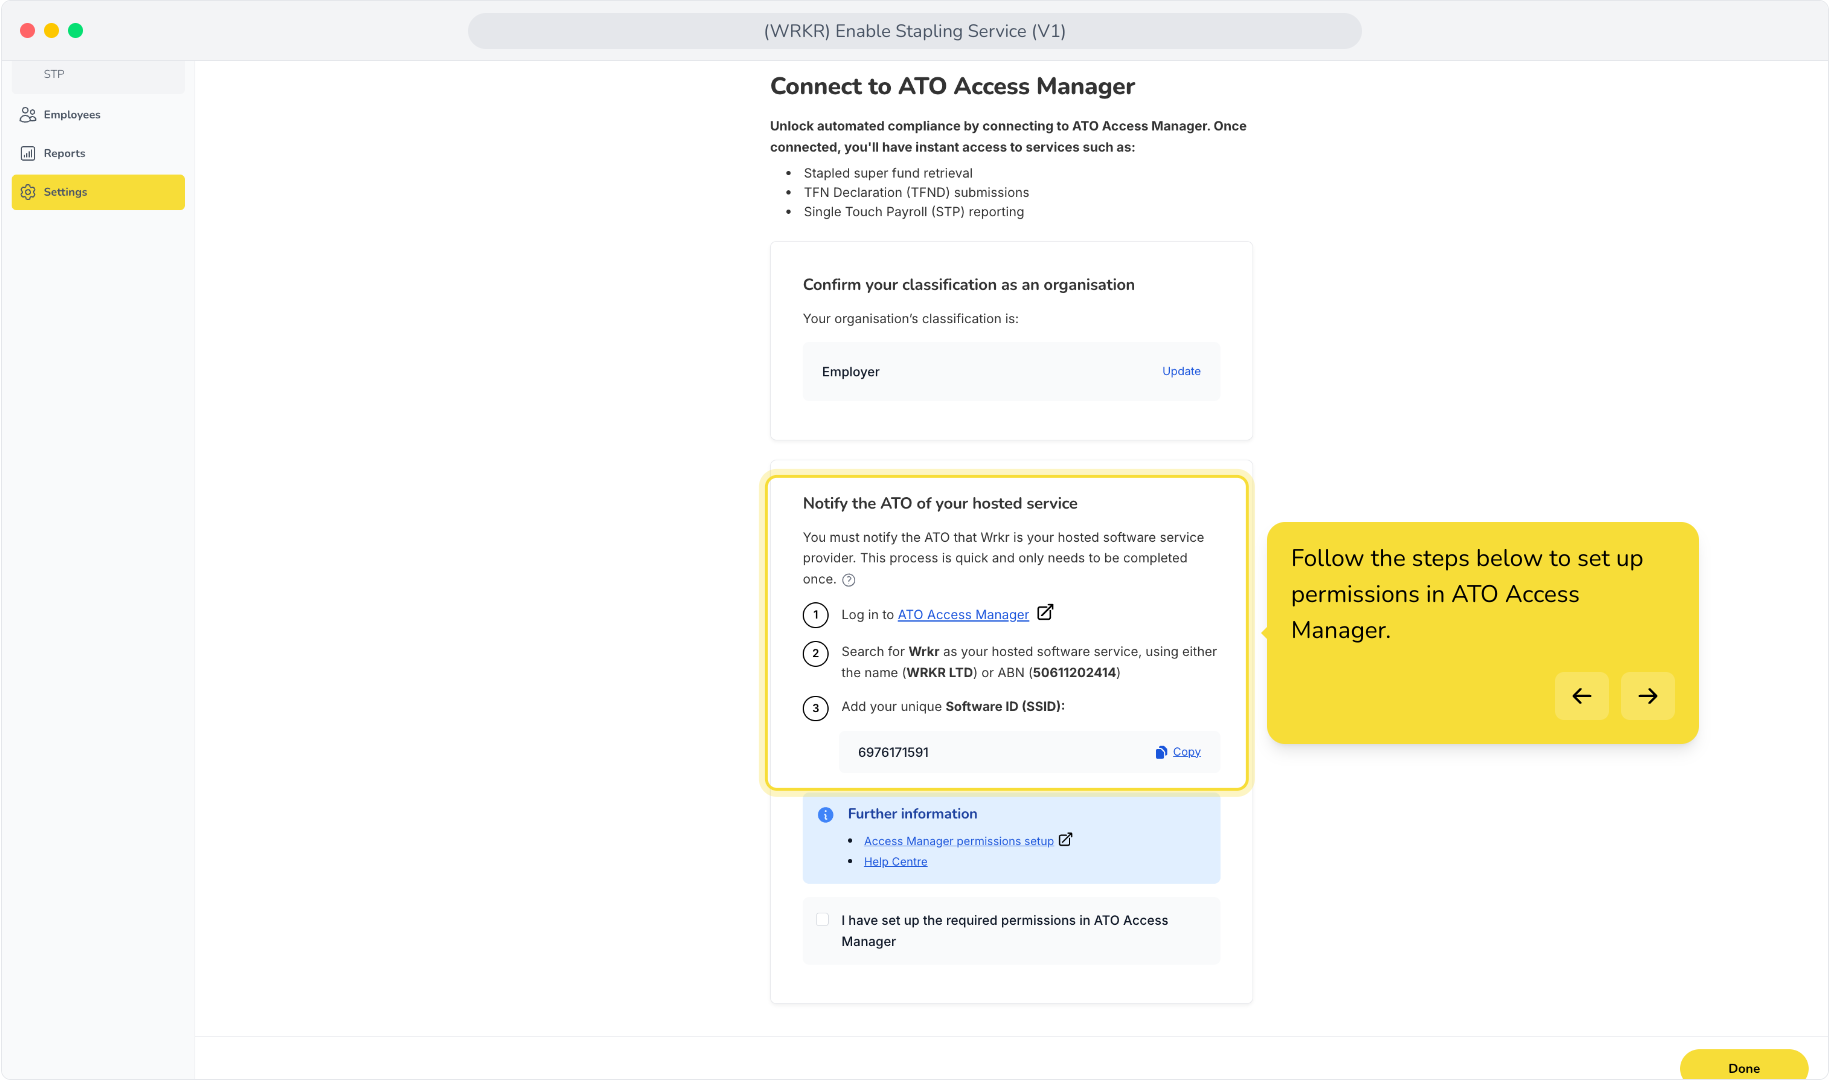Click the question mark help icon after 'once.'
1830x1080 pixels.
tap(848, 580)
